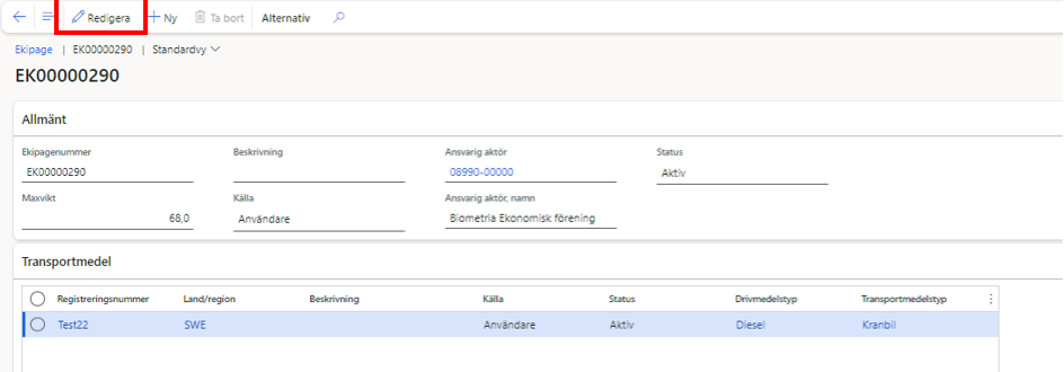
Task: Open the Ansvarig aktör 08990-00000 link
Action: click(x=481, y=172)
